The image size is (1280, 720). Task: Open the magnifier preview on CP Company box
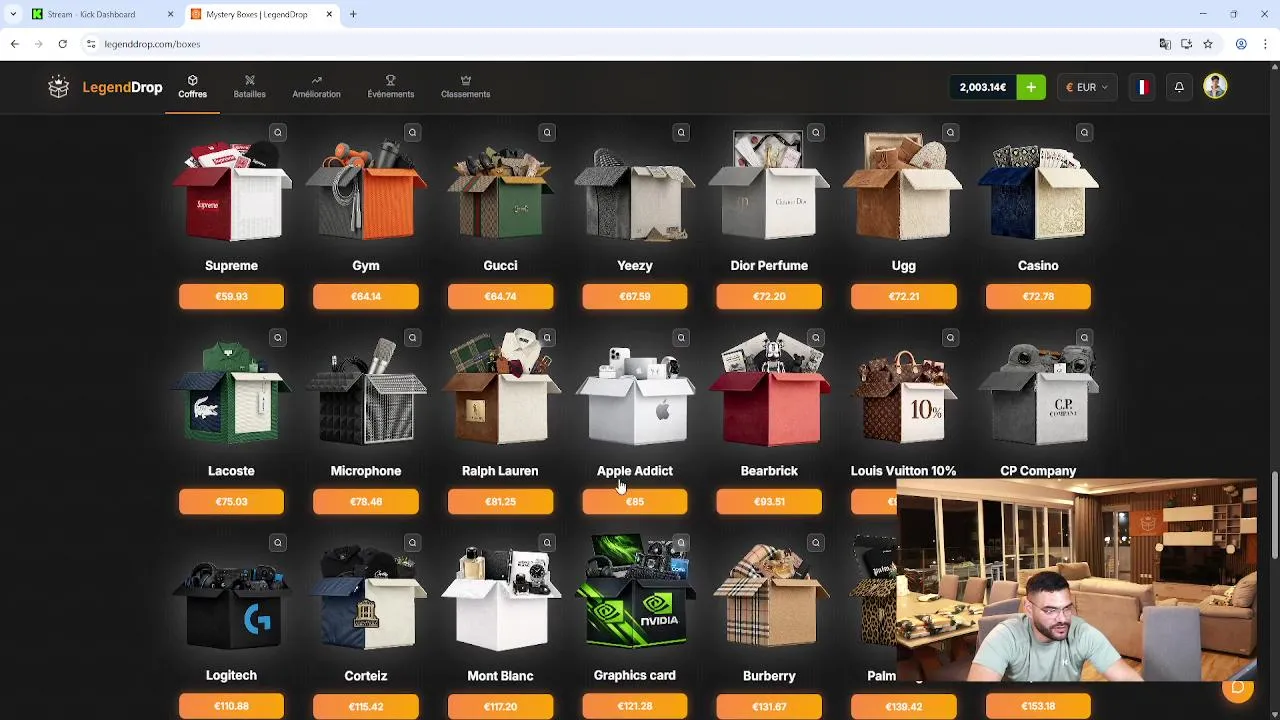coord(1084,337)
